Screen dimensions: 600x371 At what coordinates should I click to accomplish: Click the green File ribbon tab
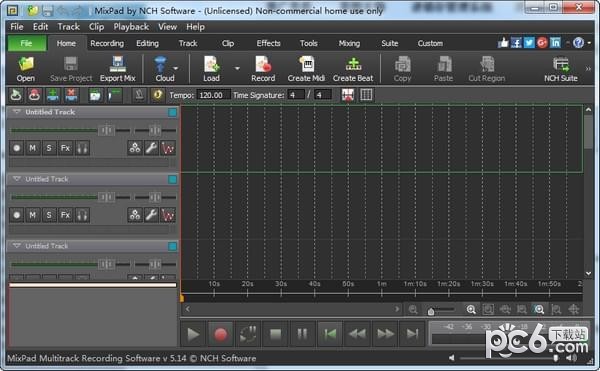pos(26,43)
